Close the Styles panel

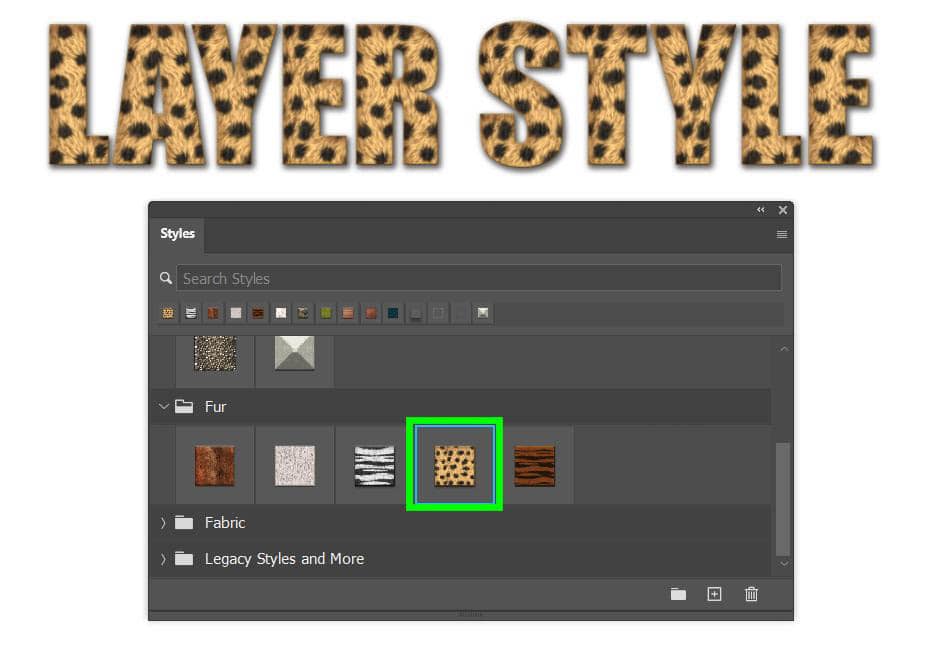[782, 210]
